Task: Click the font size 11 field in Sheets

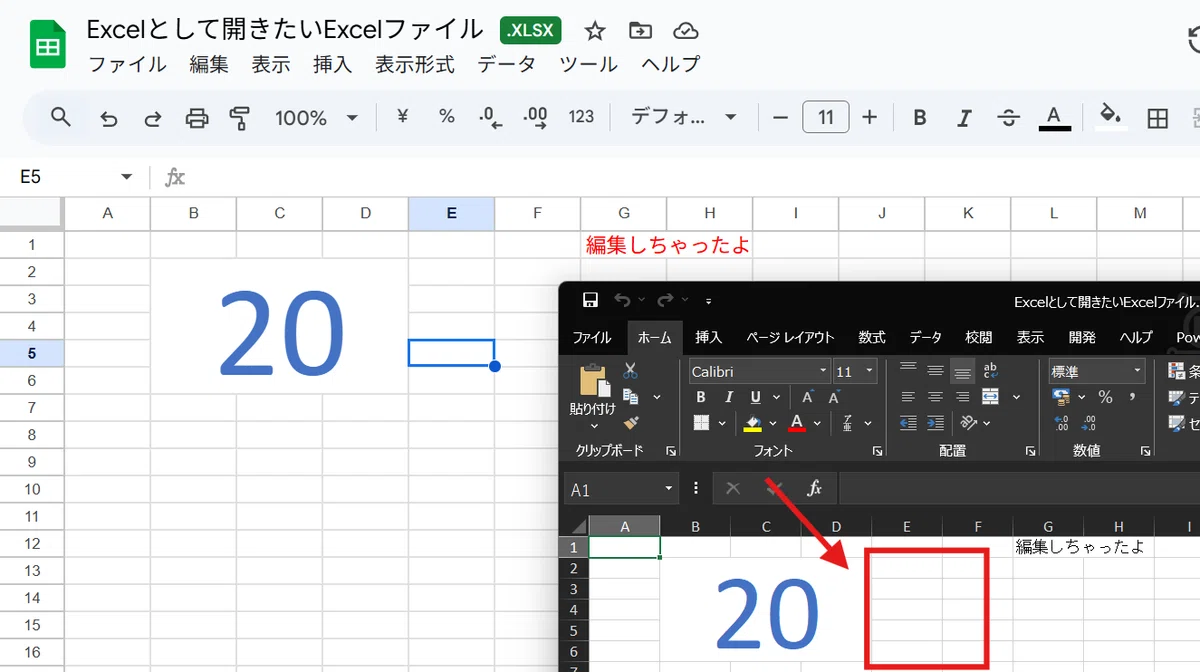Action: click(x=826, y=117)
